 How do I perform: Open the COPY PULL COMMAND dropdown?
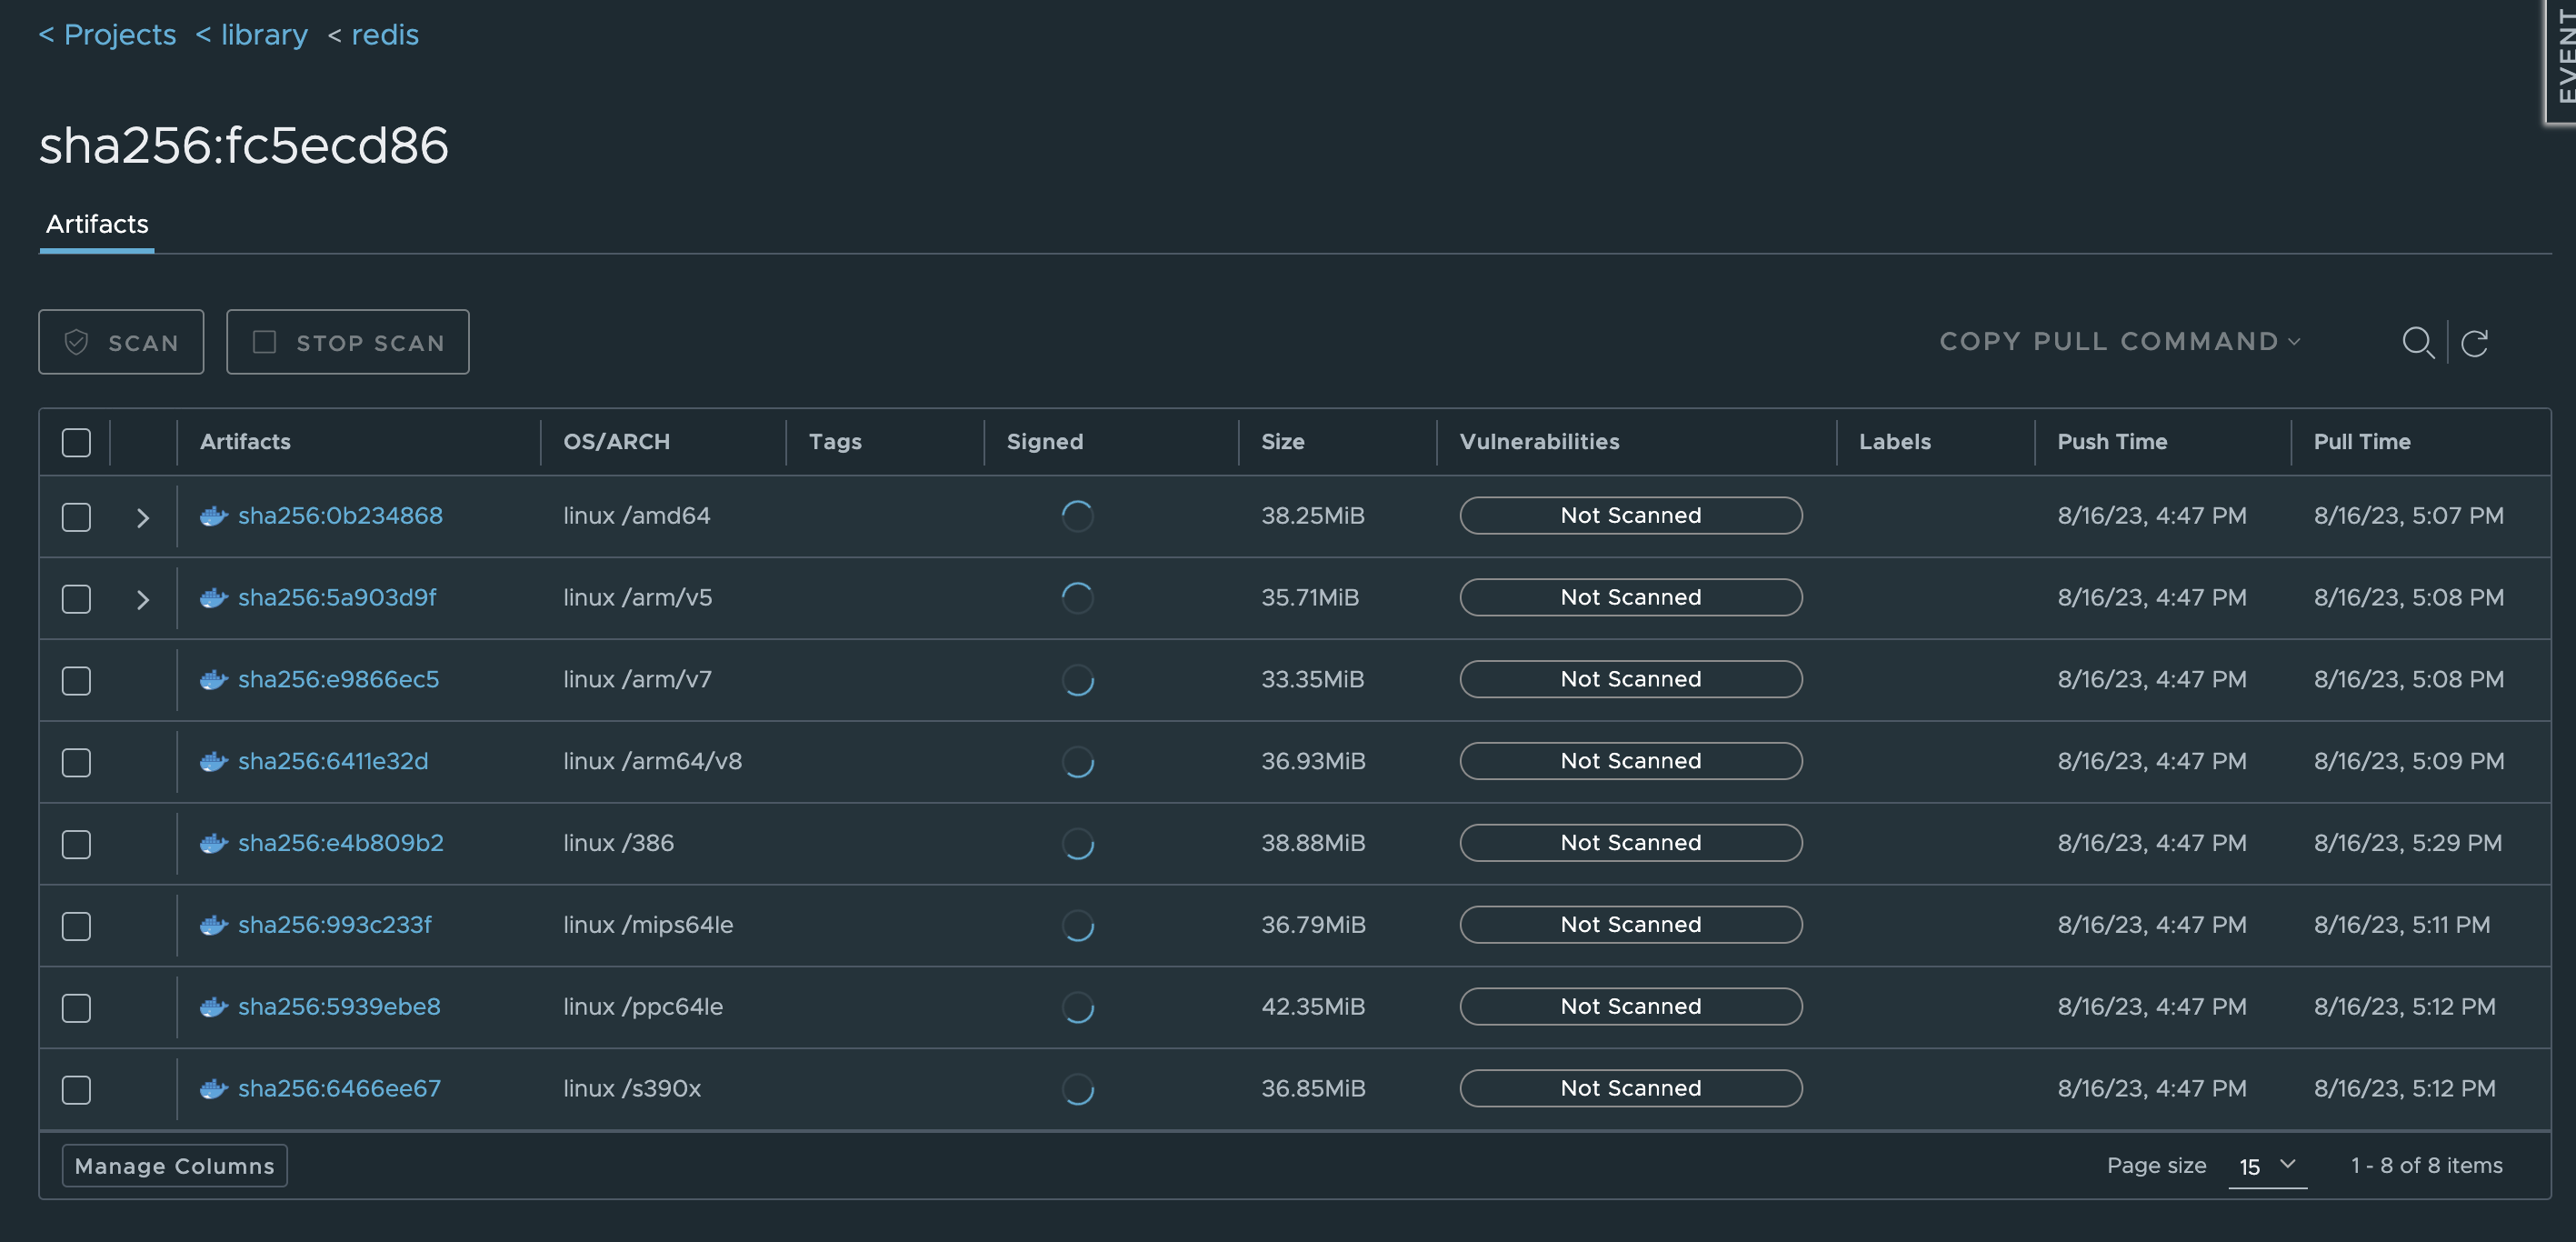(2117, 341)
